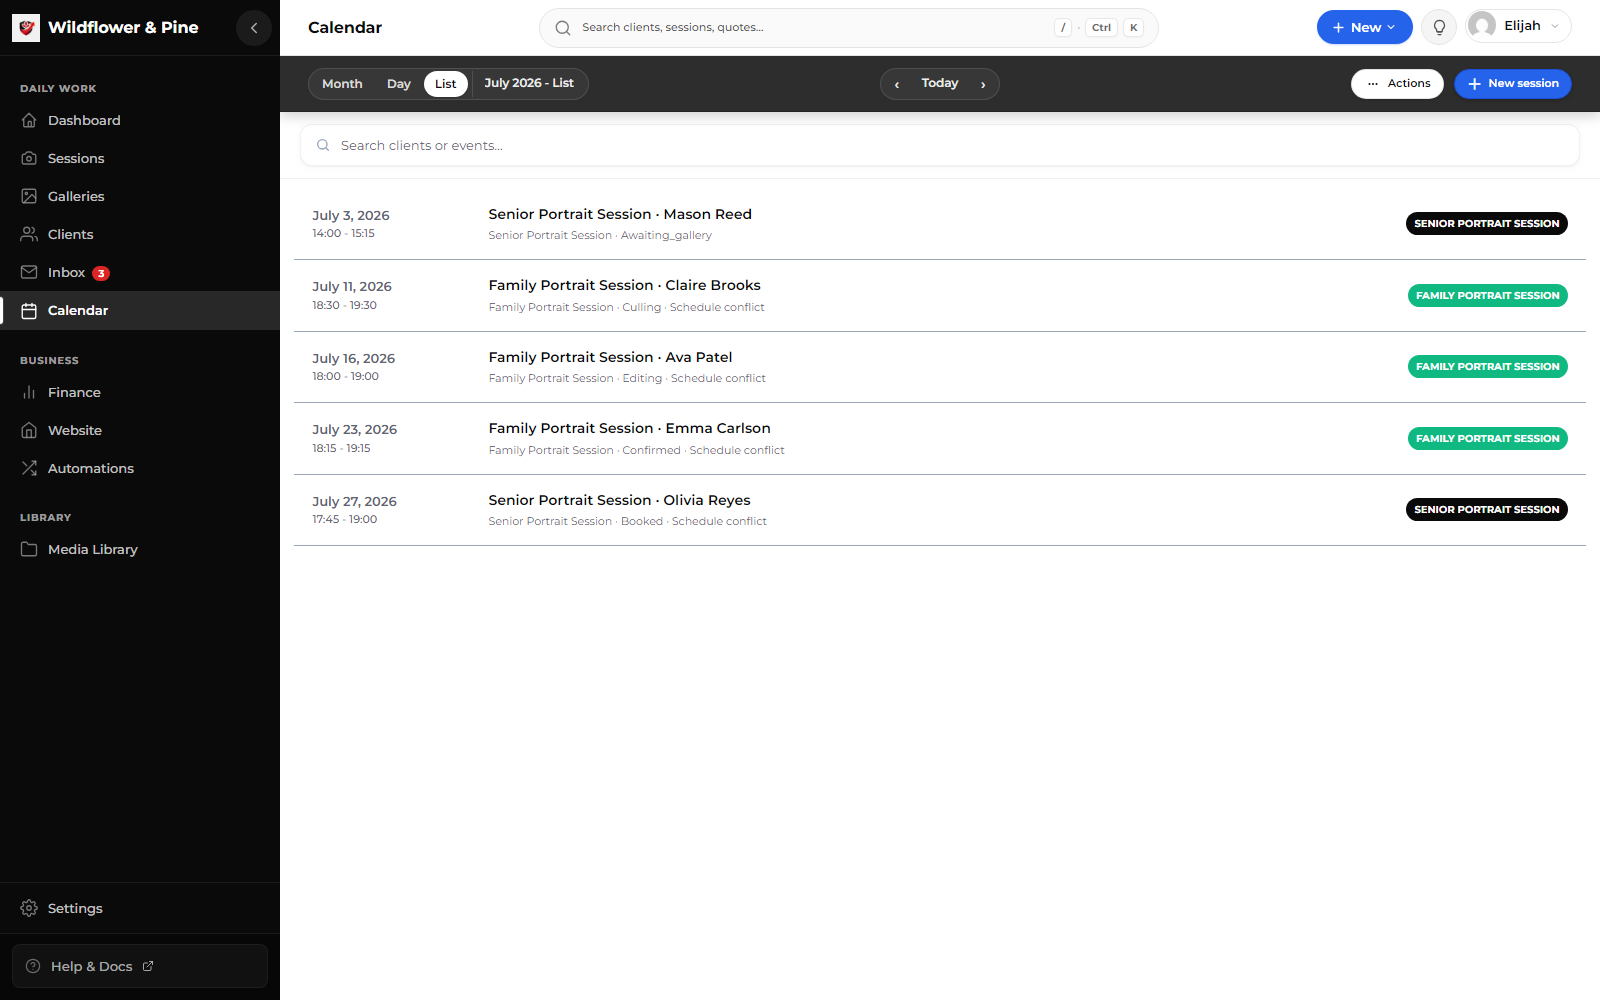Go to previous period arrow

point(897,84)
